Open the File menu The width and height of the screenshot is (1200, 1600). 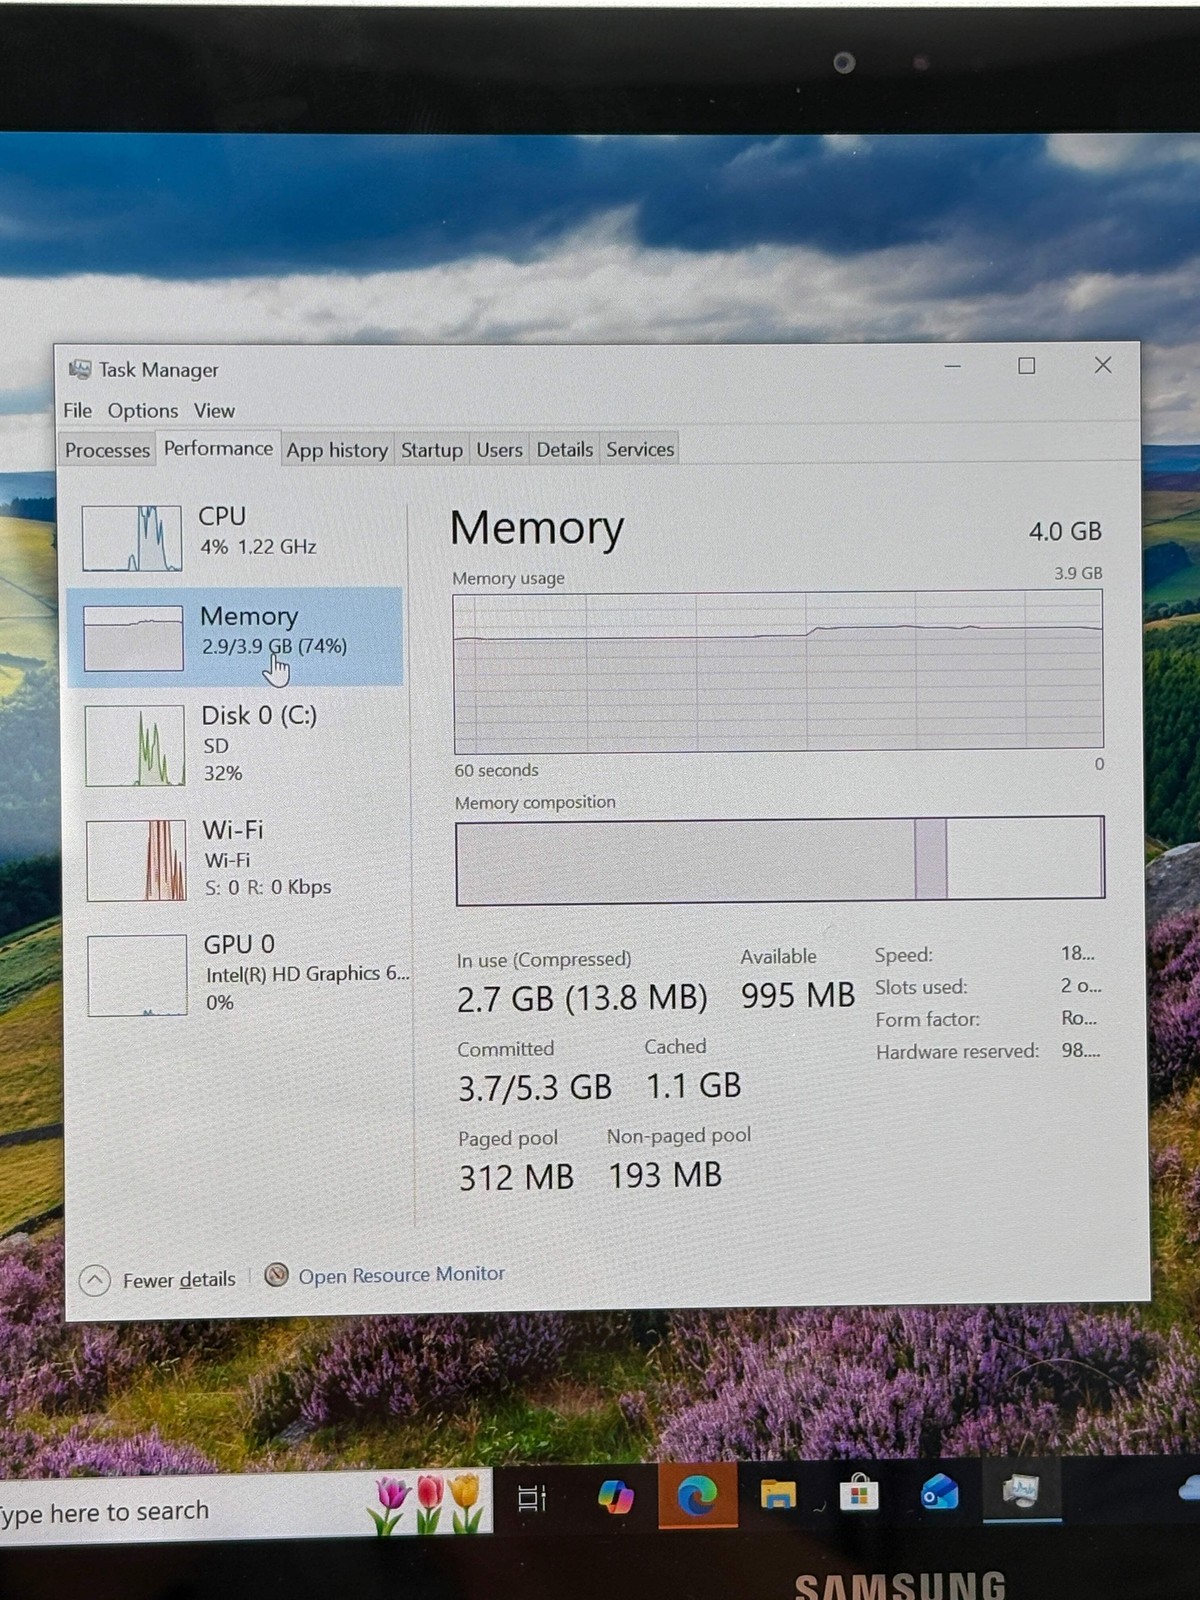coord(77,411)
